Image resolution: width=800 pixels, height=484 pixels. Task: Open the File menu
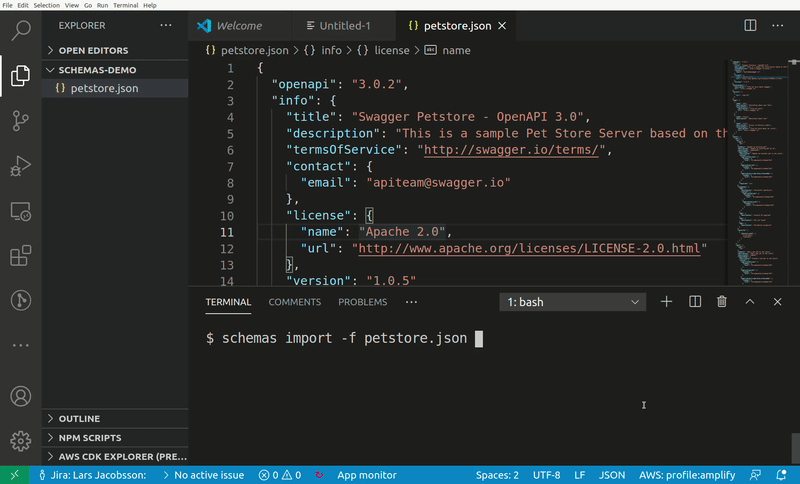pyautogui.click(x=7, y=5)
